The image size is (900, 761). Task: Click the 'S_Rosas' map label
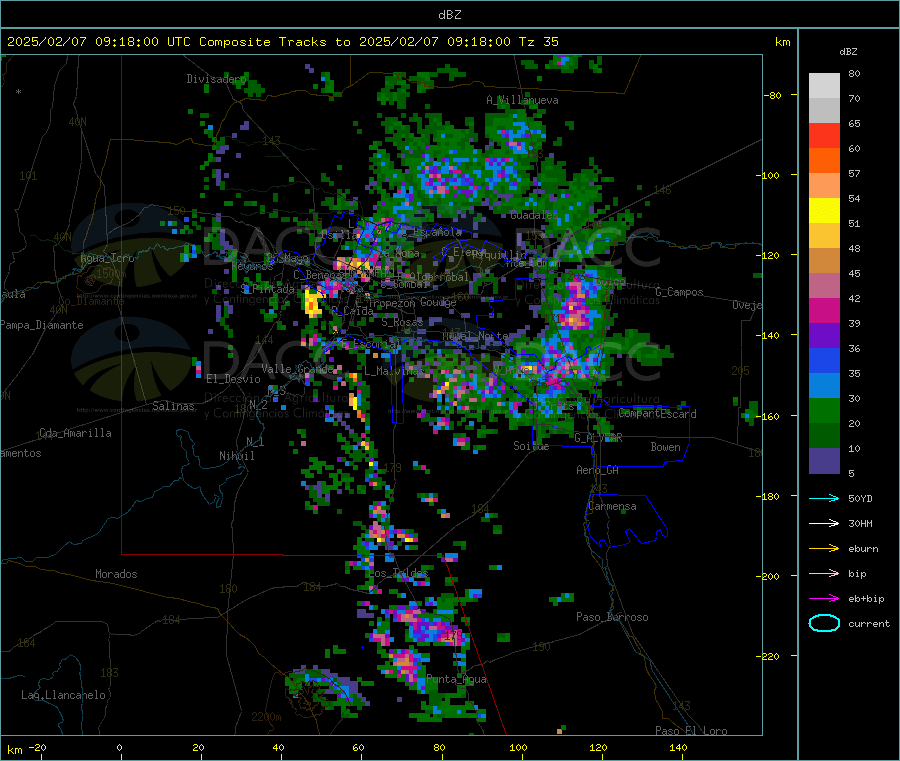coord(402,323)
